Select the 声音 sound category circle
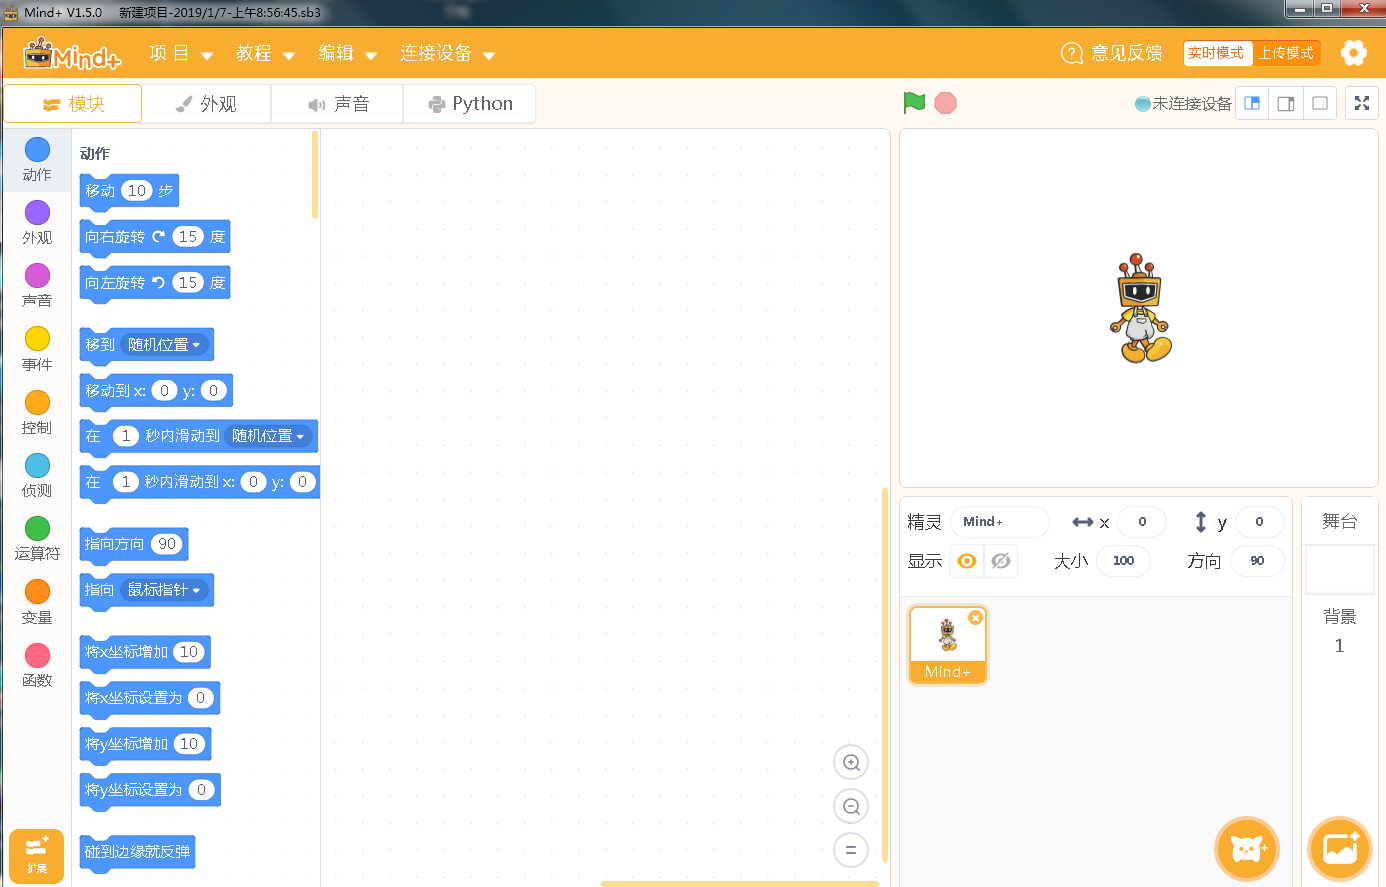The width and height of the screenshot is (1386, 887). (x=37, y=275)
